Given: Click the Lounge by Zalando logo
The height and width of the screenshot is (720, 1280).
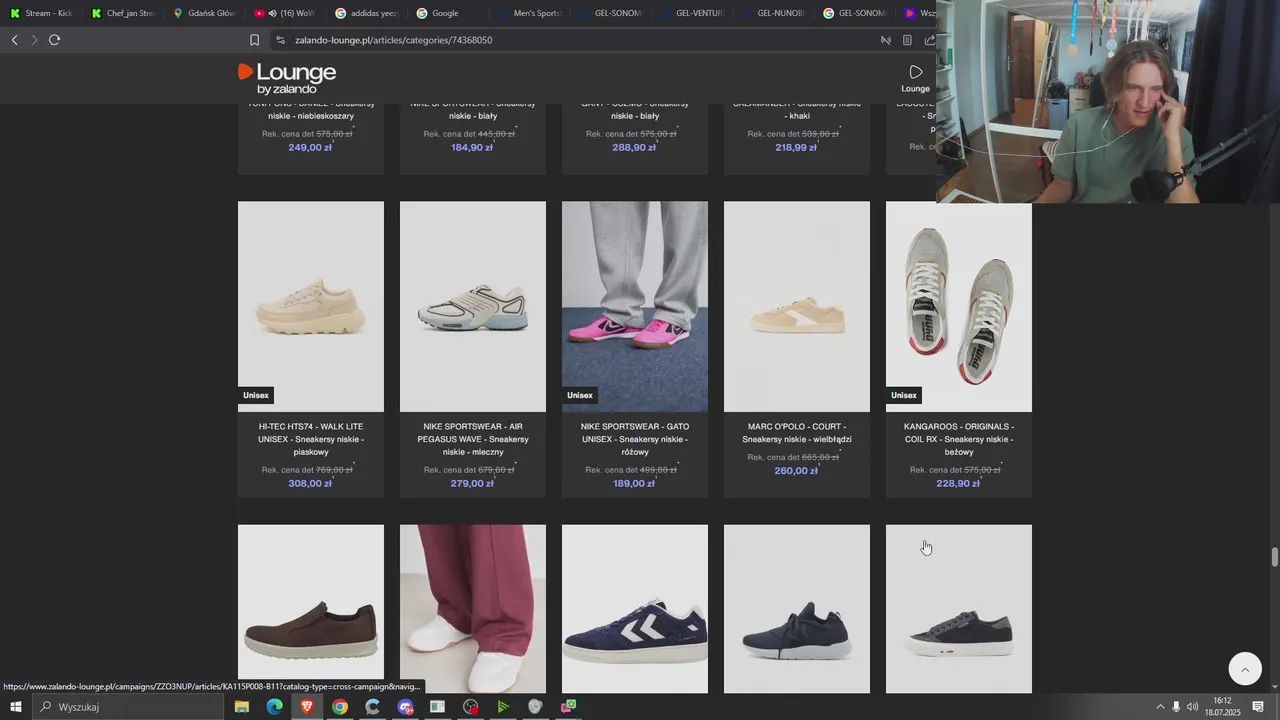Looking at the screenshot, I should tap(287, 78).
